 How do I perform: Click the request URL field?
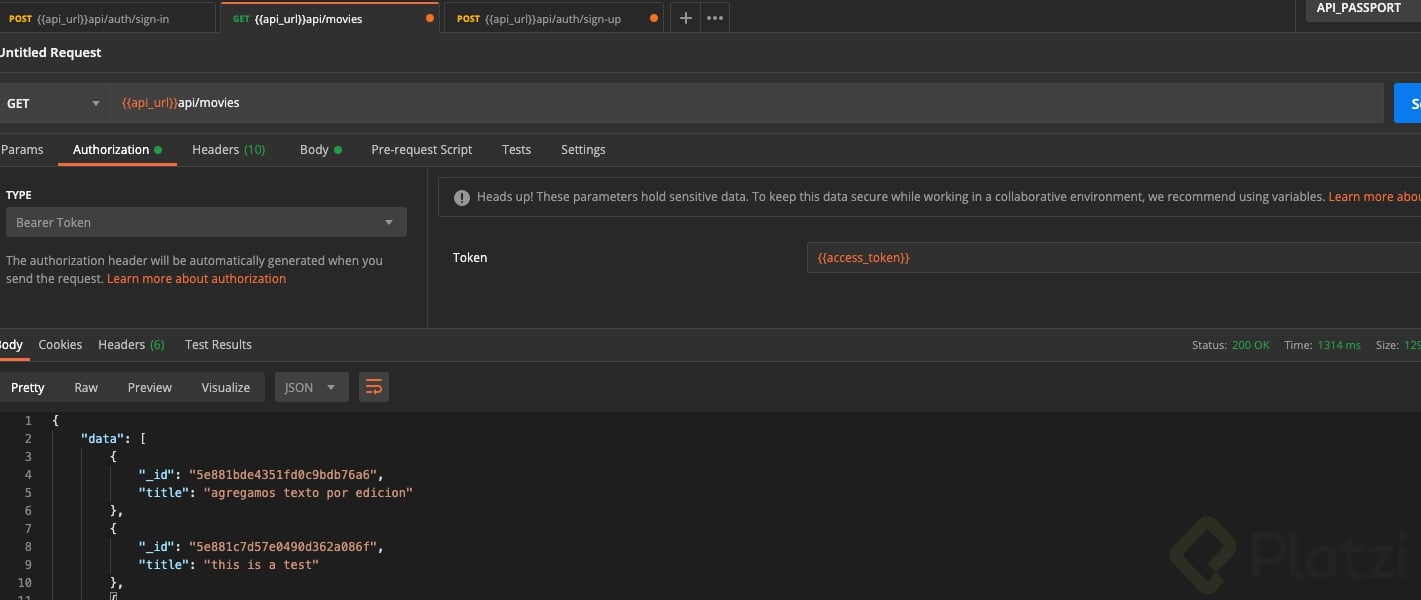(x=750, y=103)
